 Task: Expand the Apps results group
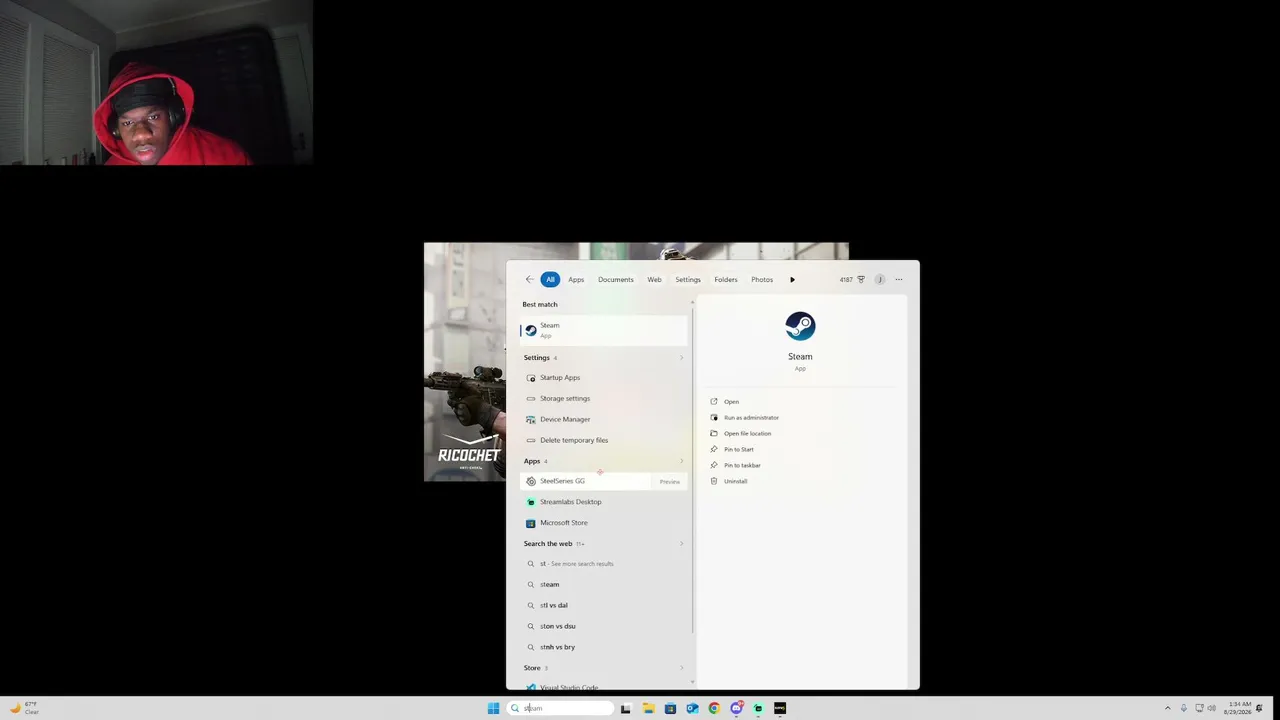click(x=682, y=461)
